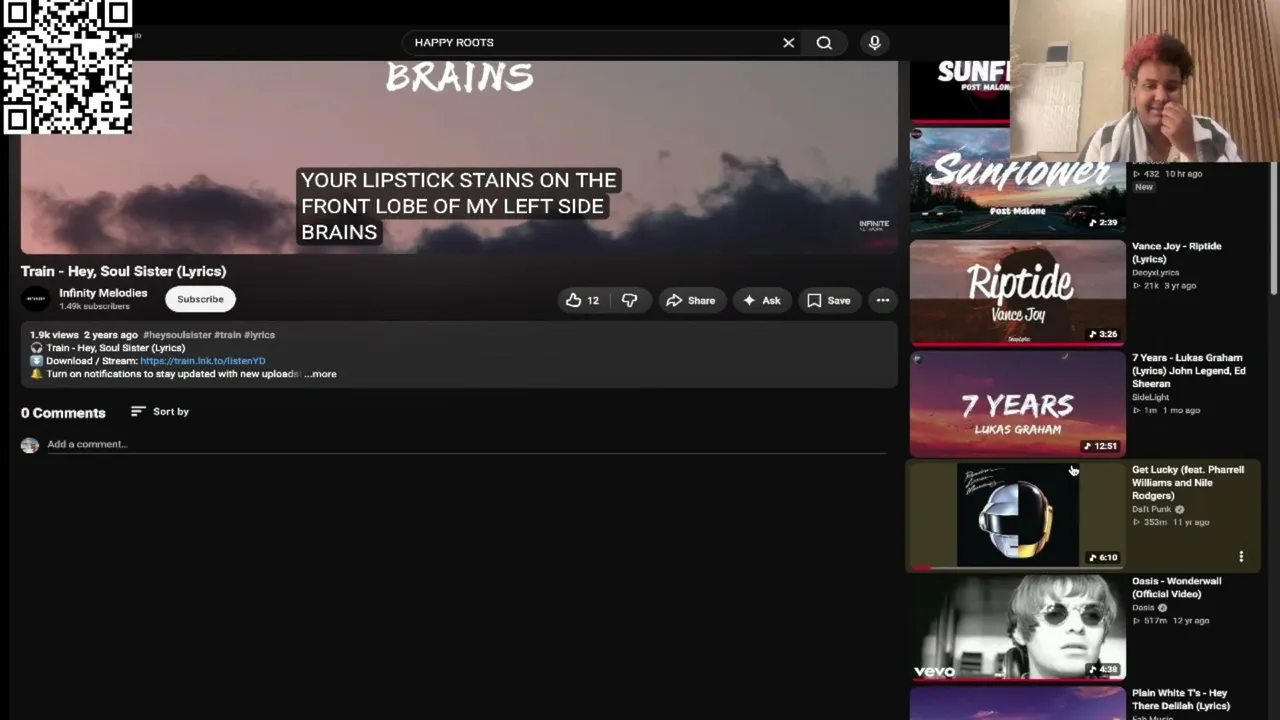The height and width of the screenshot is (720, 1280).
Task: Visit the Daft Punk channel under Get Lucky
Action: pyautogui.click(x=1152, y=510)
